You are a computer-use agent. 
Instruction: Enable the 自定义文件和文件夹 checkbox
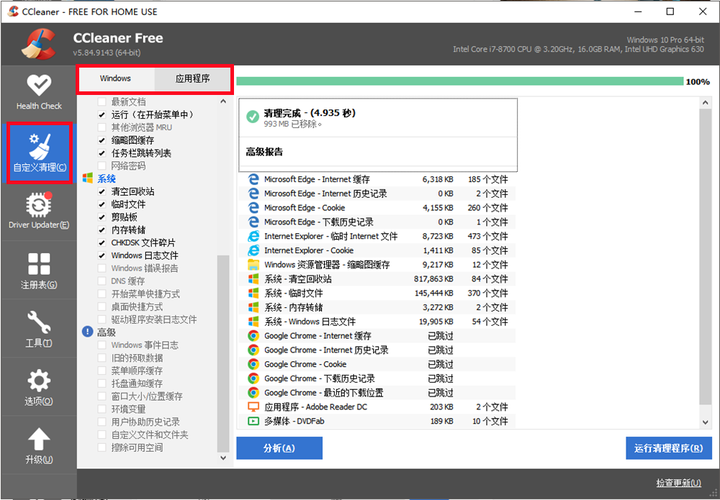click(x=102, y=434)
